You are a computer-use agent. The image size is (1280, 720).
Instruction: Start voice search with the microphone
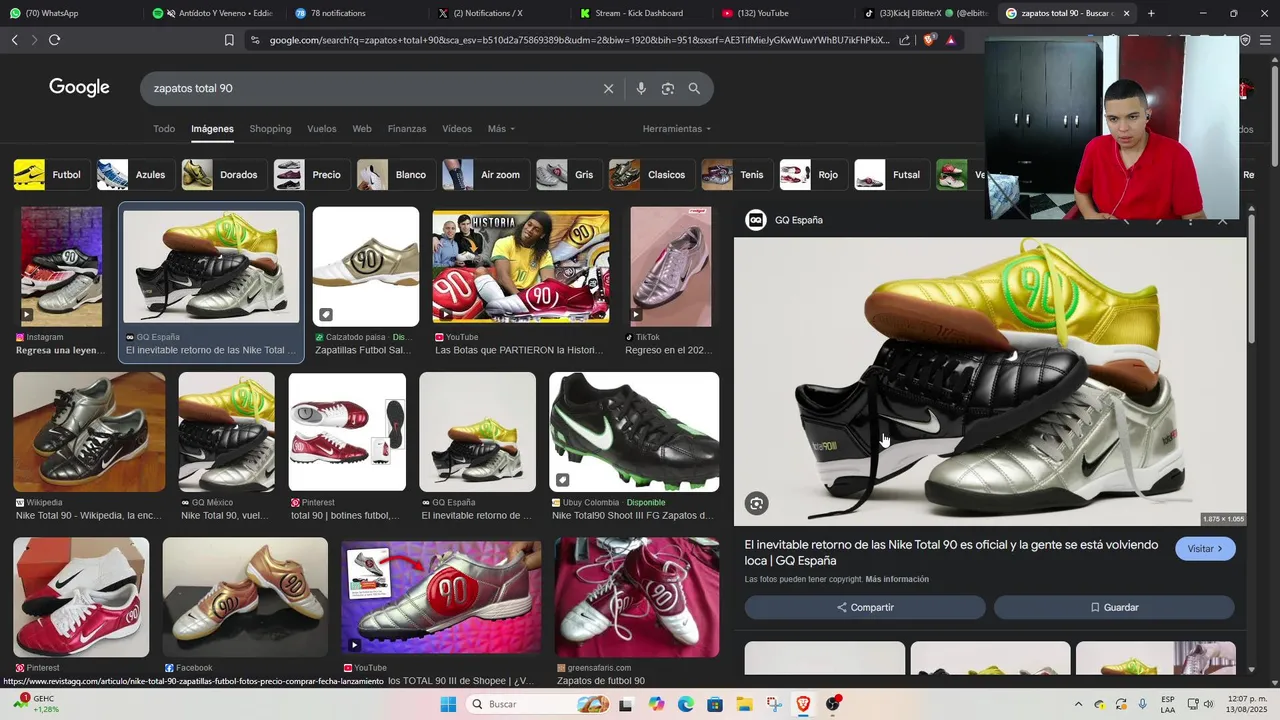[x=641, y=88]
